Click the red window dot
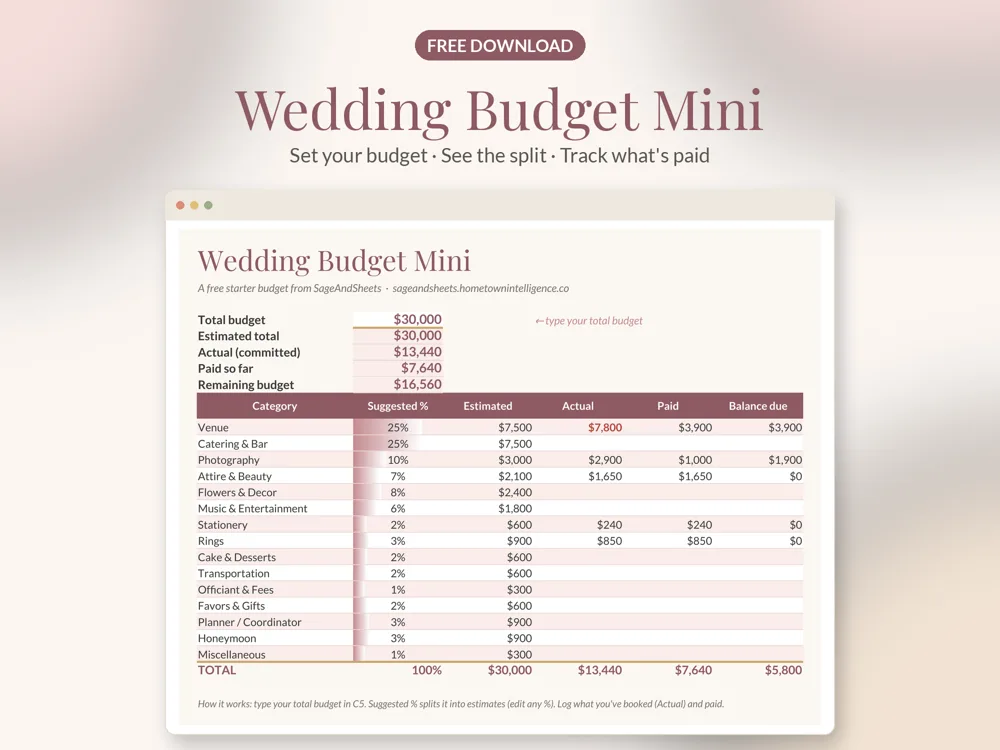This screenshot has width=1000, height=750. pos(180,205)
